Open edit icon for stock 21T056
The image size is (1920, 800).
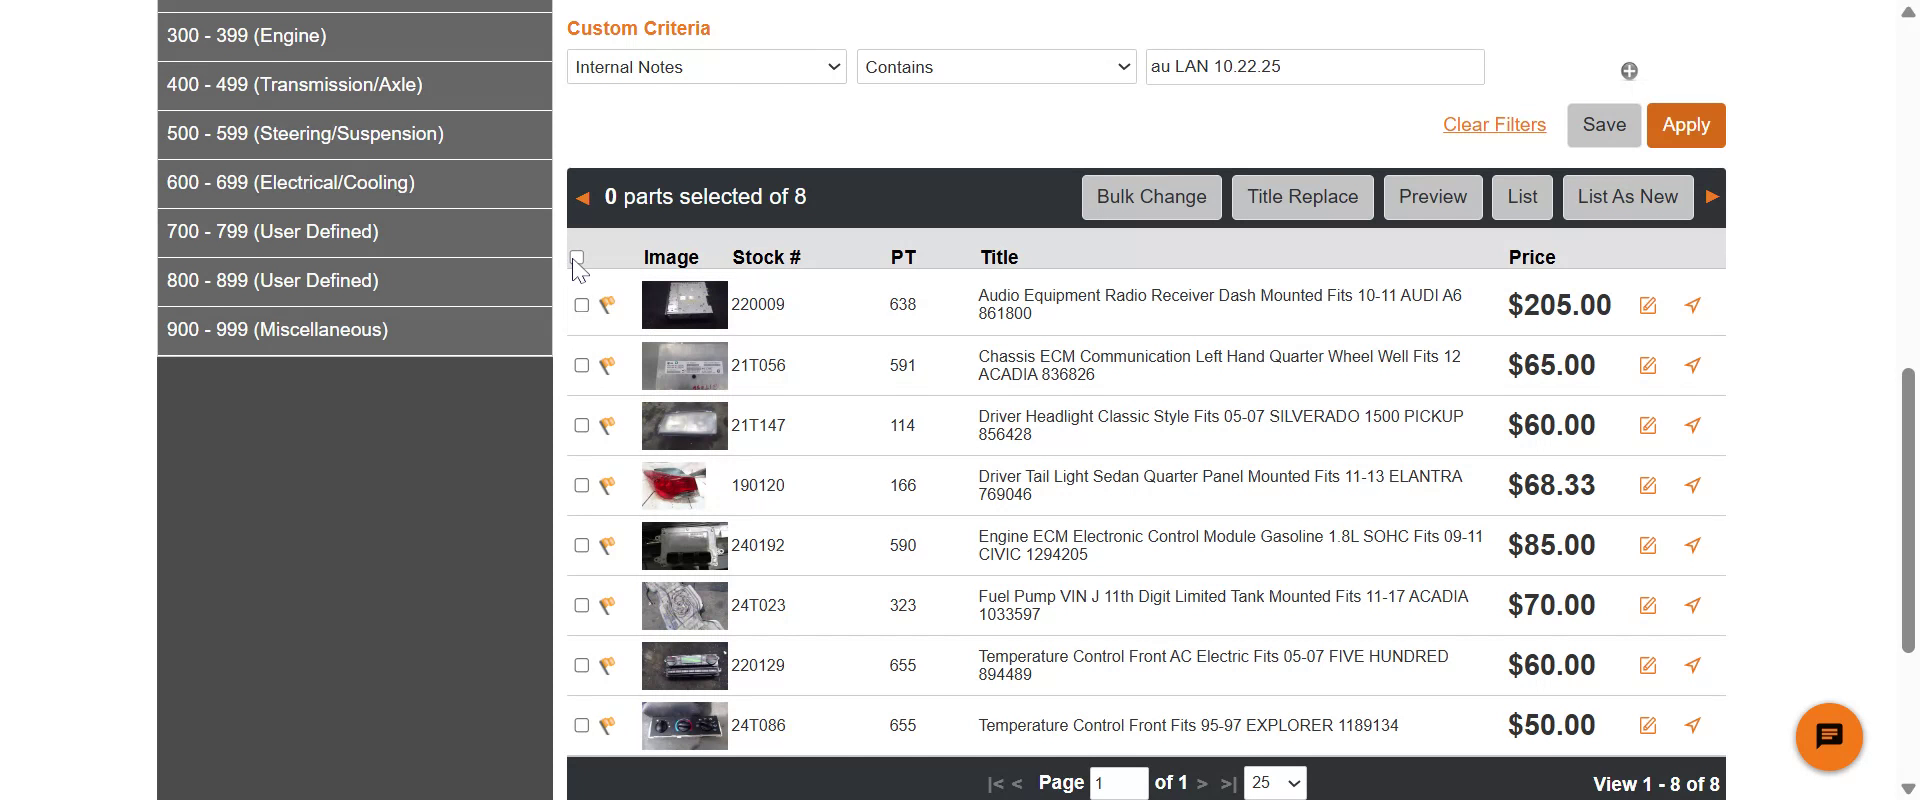tap(1648, 366)
